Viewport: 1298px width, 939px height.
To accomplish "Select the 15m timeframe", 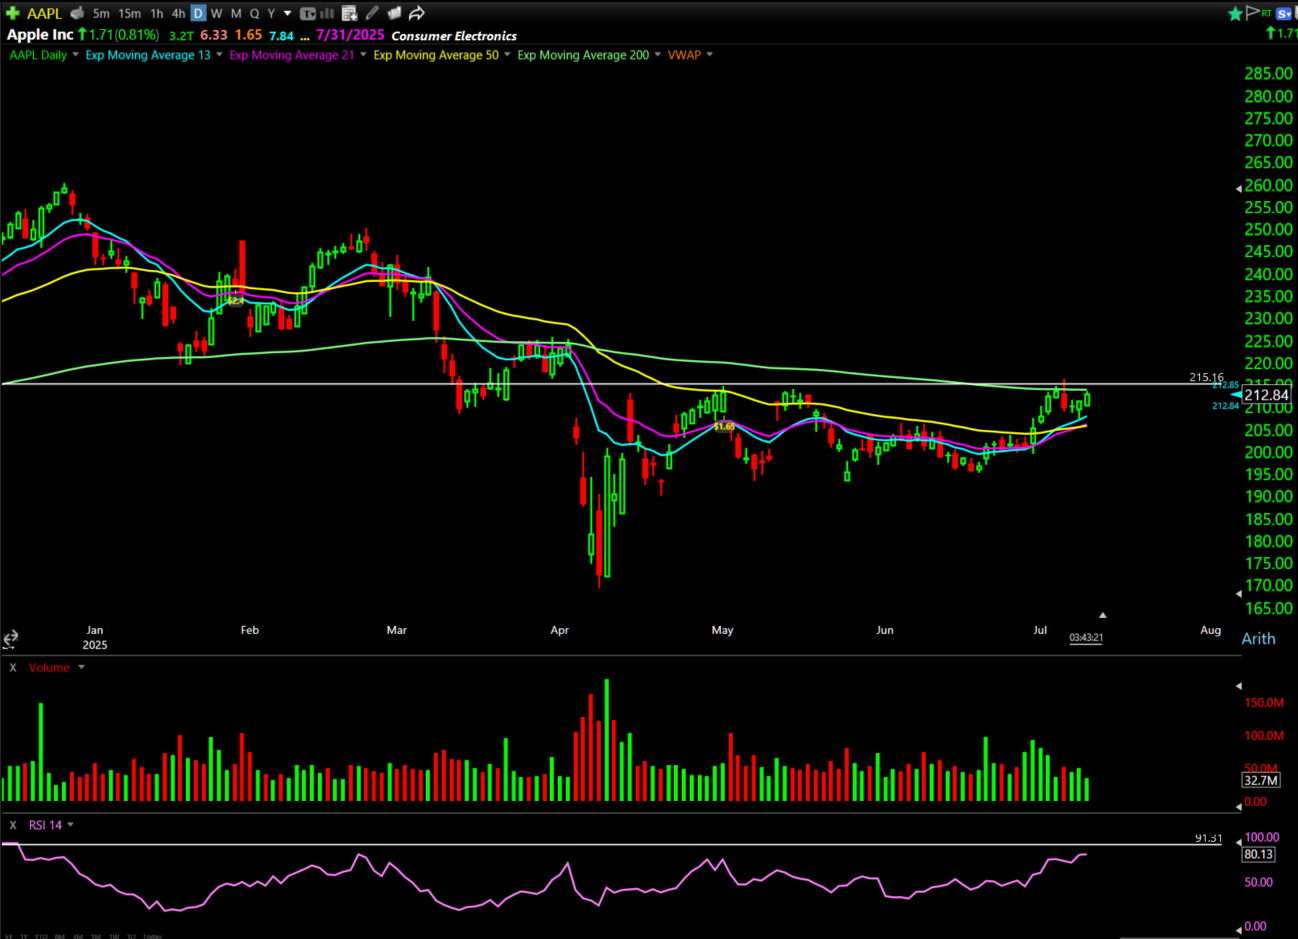I will [130, 13].
